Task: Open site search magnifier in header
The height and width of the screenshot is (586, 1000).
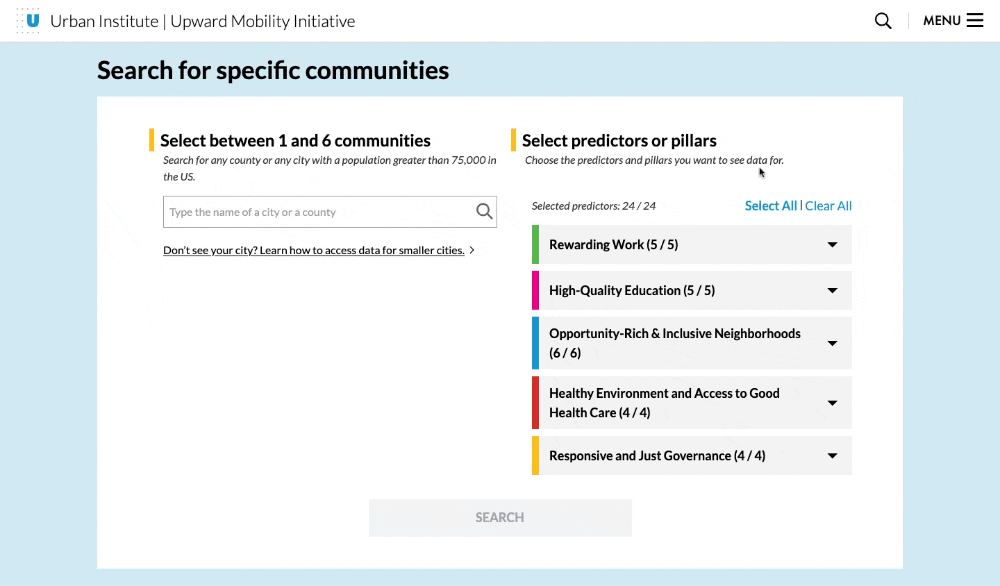Action: [883, 21]
